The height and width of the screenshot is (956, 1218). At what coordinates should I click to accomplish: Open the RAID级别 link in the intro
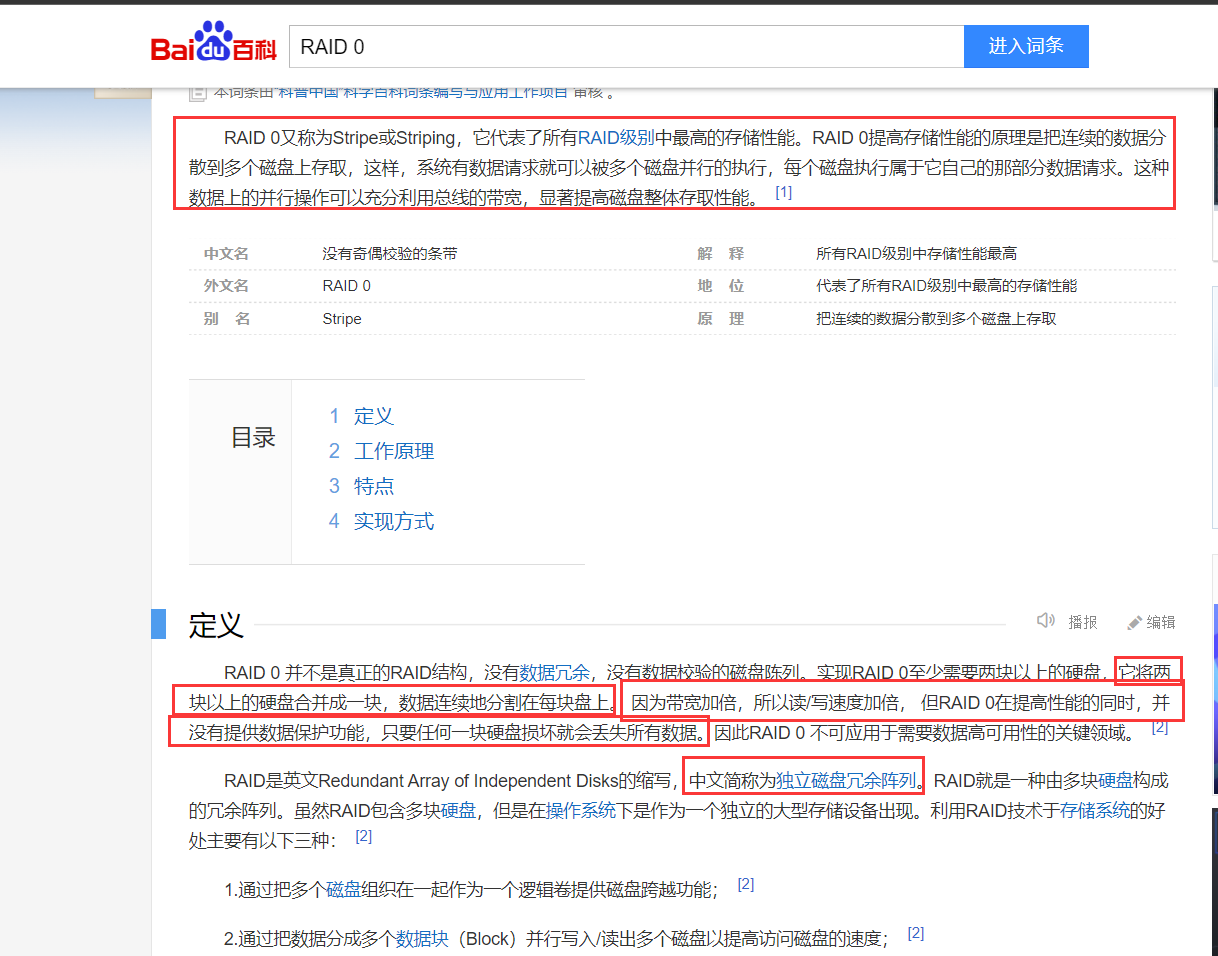(x=616, y=138)
